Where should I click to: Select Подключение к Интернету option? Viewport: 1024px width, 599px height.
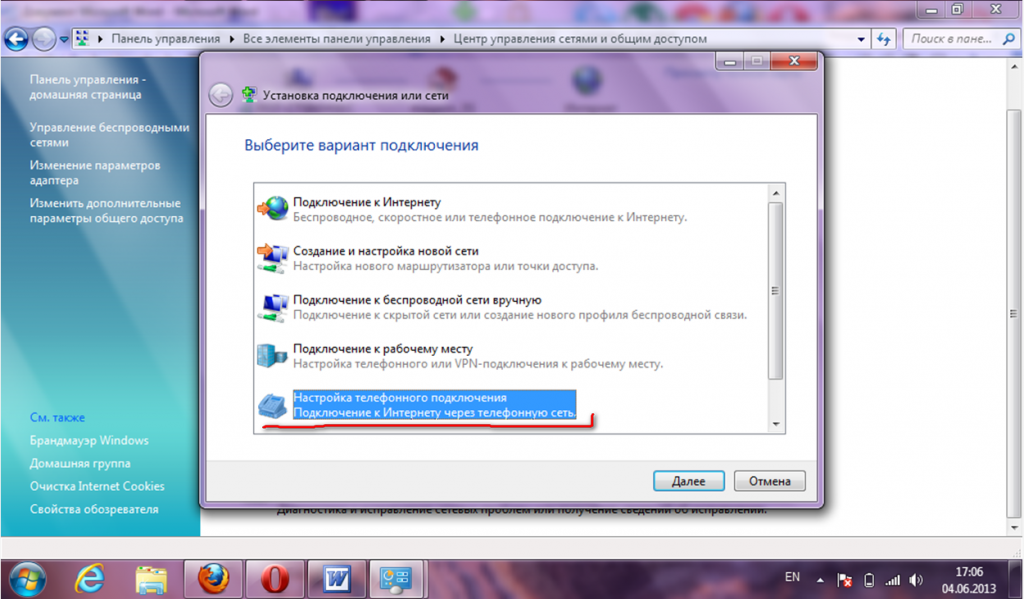pyautogui.click(x=513, y=209)
